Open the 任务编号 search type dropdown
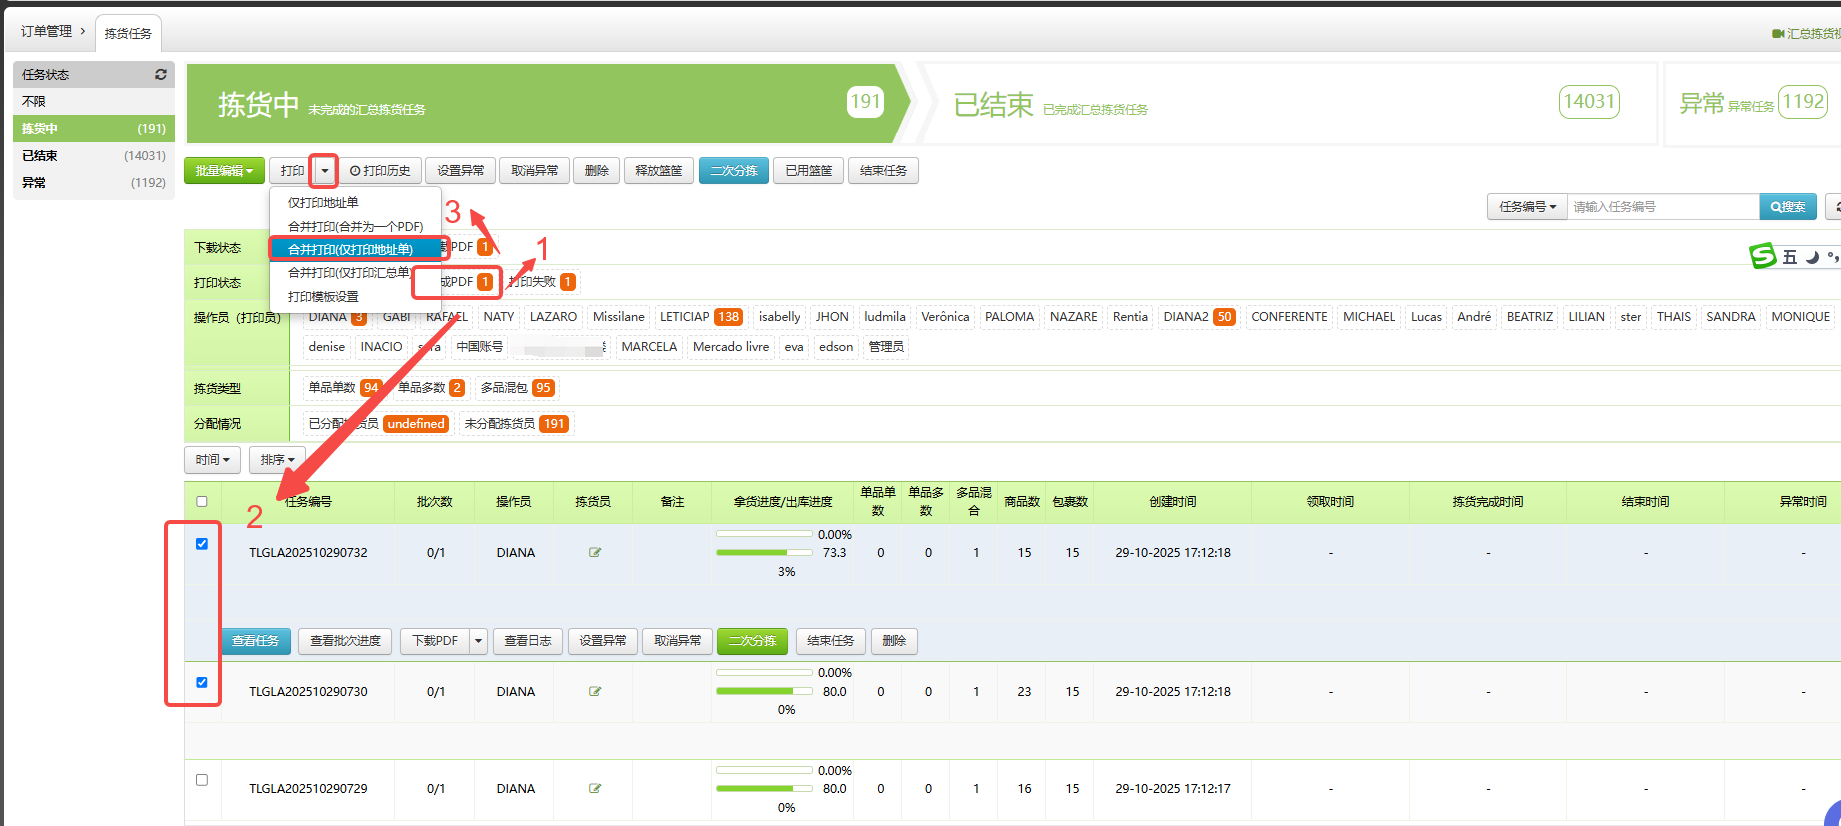Screen dimensions: 1841x826 click(x=1527, y=207)
